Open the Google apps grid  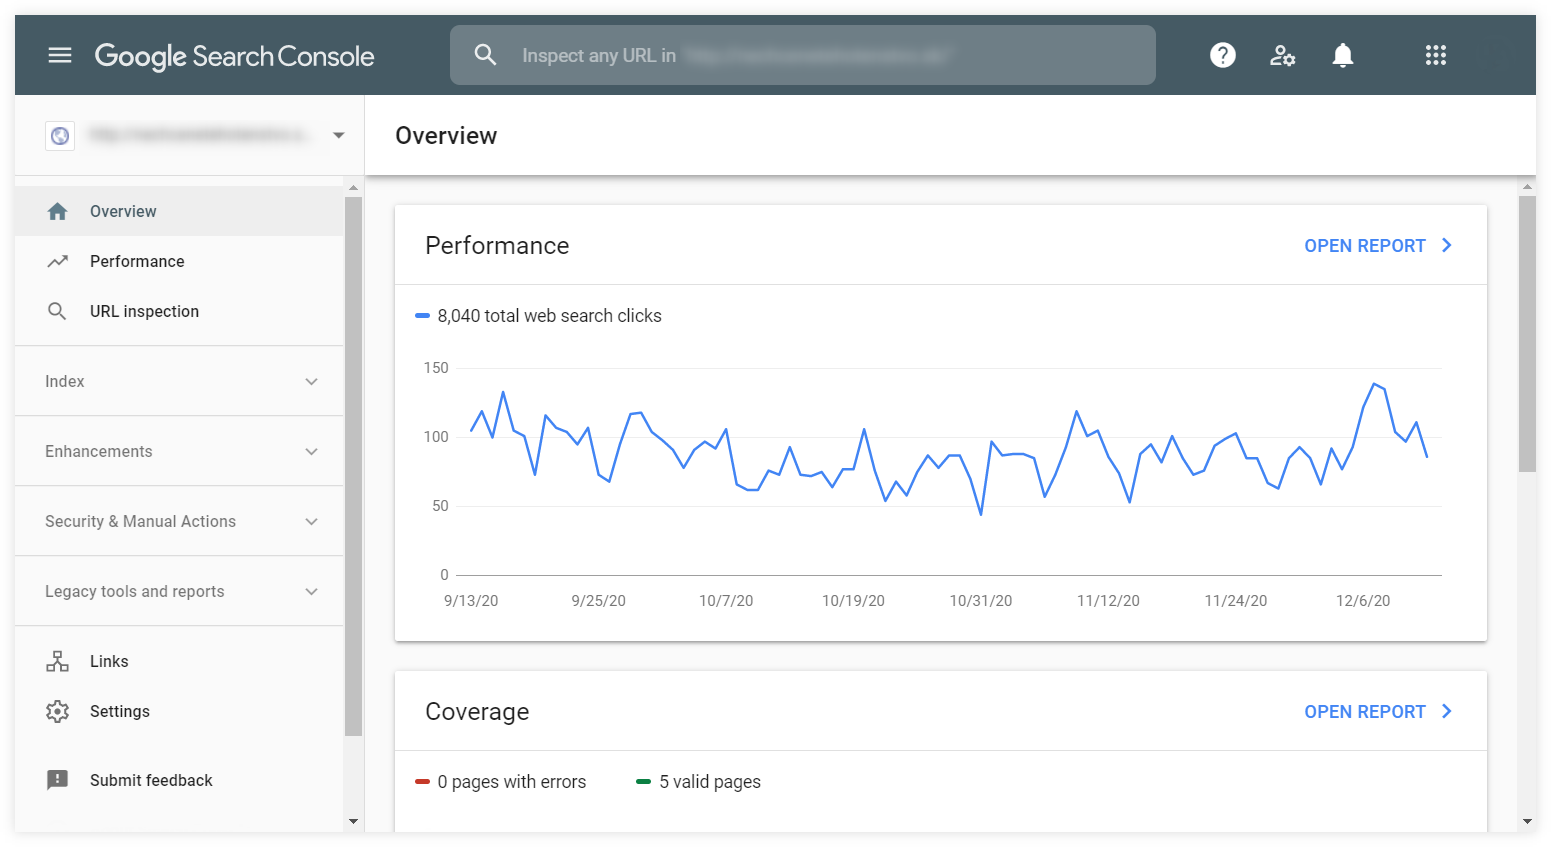[x=1435, y=55]
